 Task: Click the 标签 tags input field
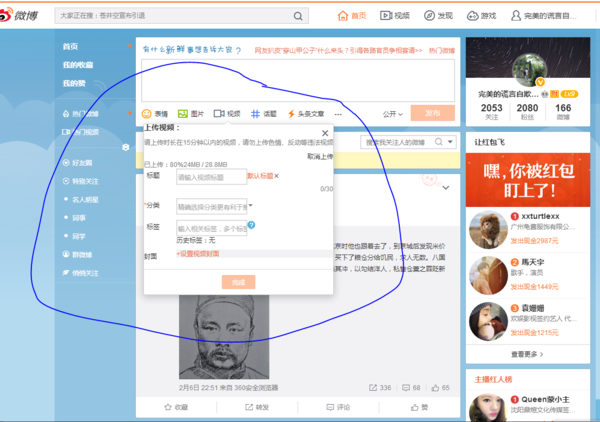click(212, 228)
